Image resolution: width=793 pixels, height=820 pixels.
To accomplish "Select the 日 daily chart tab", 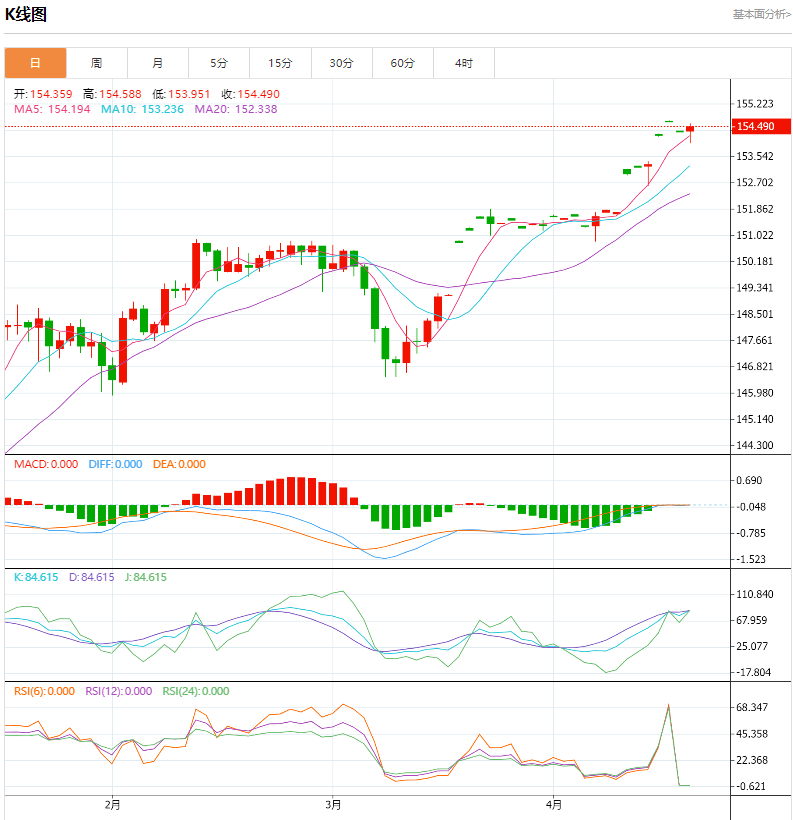I will coord(35,63).
